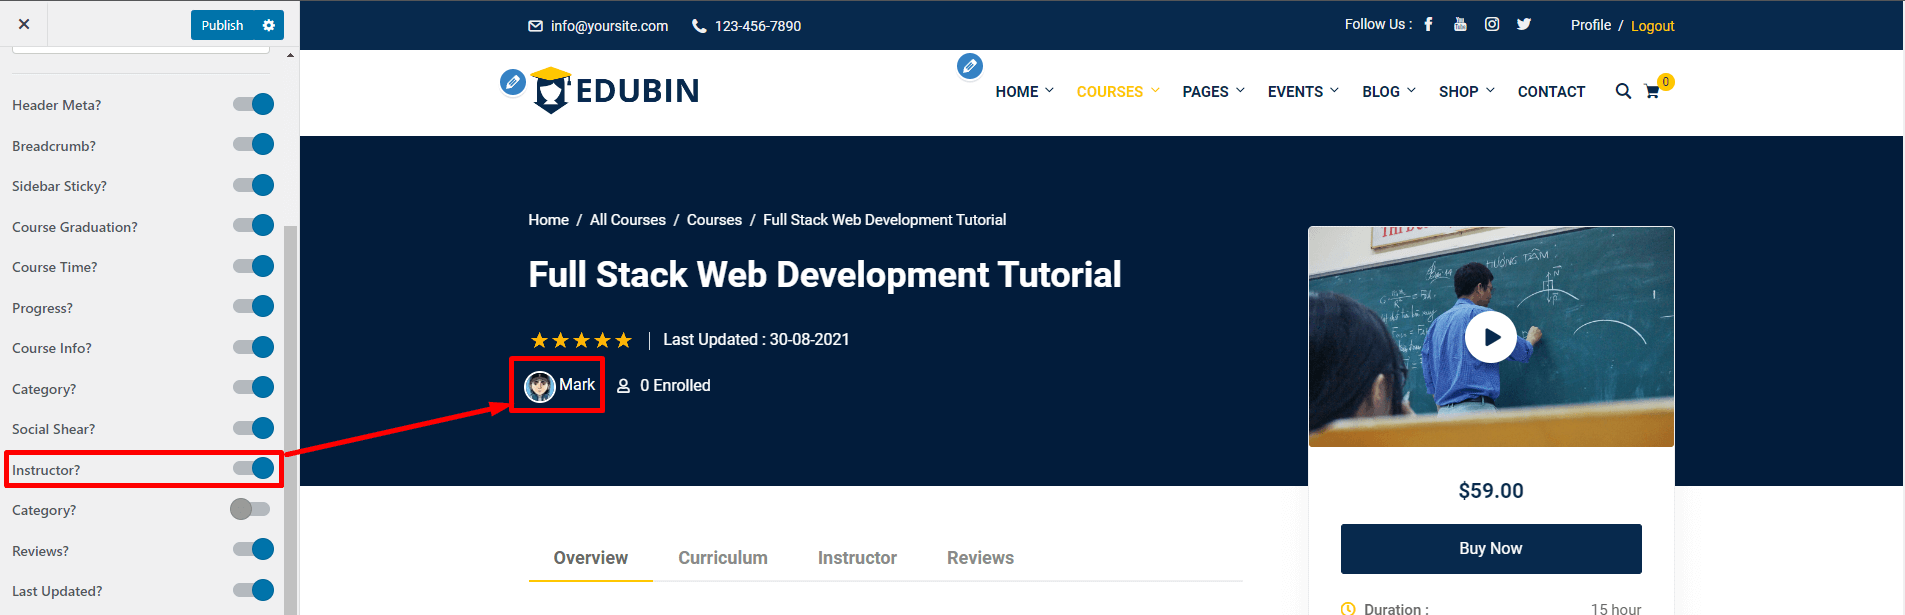
Task: Click the Facebook icon in top bar
Action: (1428, 25)
